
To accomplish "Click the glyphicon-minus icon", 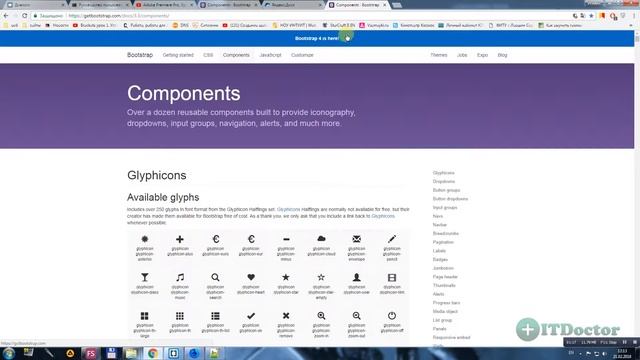I will point(286,239).
